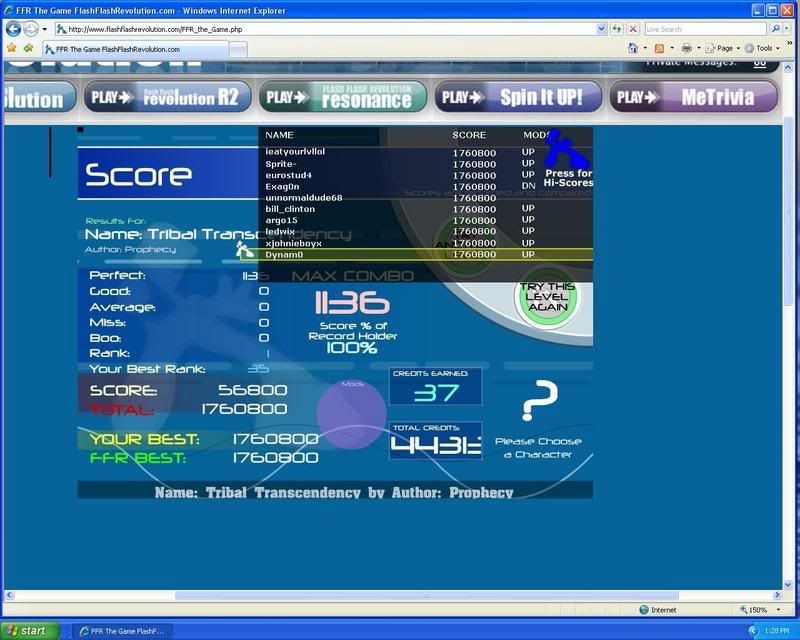Click the Print toolbar icon
Viewport: 800px width, 640px height.
coord(687,48)
